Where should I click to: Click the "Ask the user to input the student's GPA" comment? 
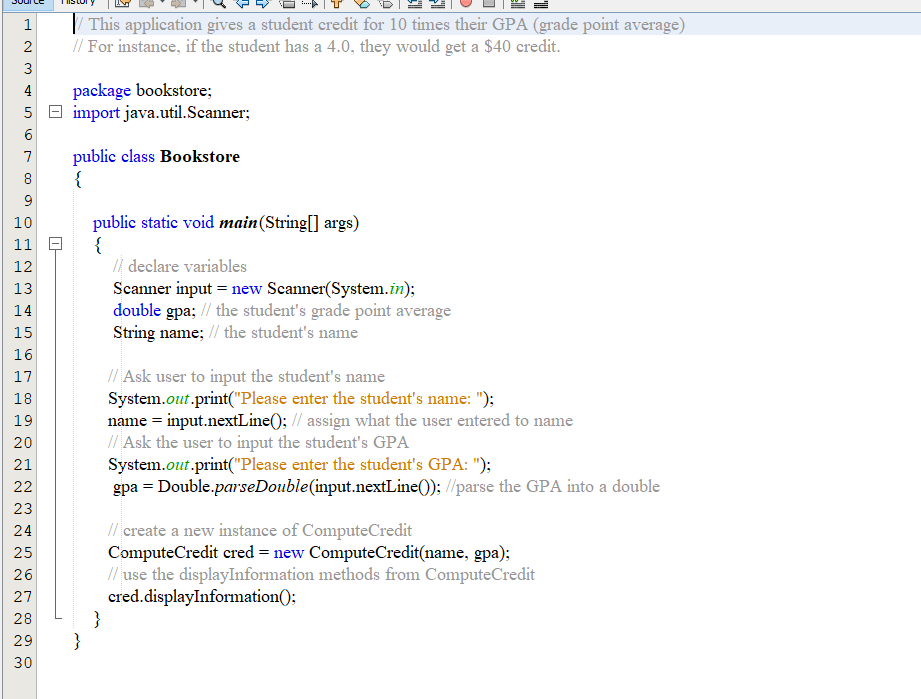click(x=258, y=442)
